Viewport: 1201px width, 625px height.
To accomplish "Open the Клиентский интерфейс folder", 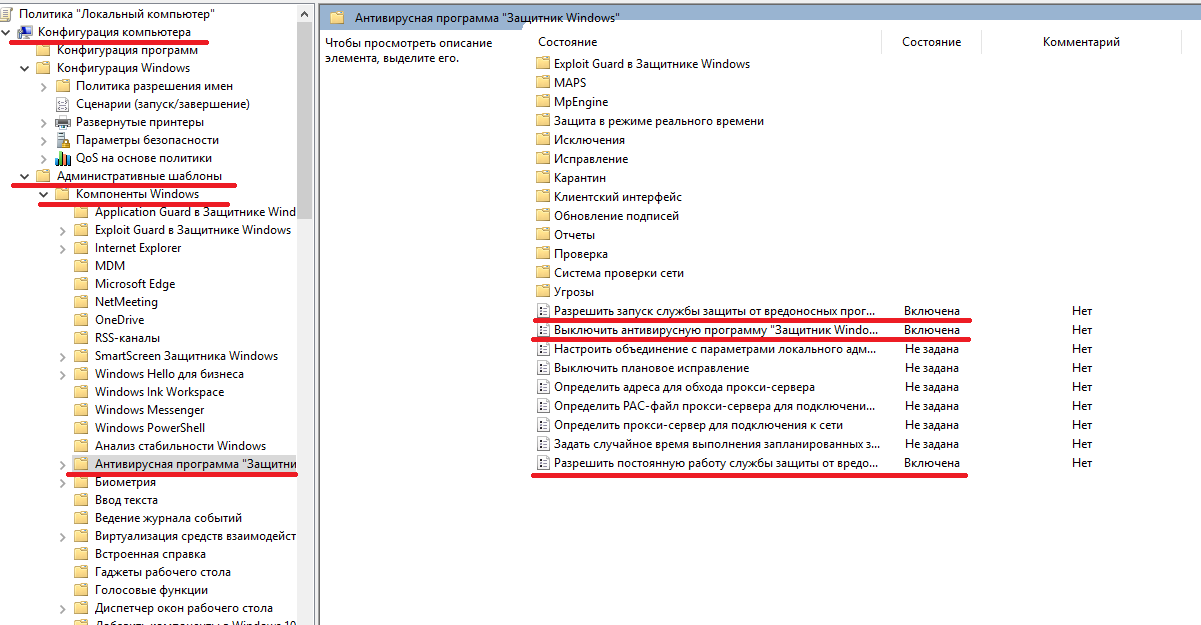I will (x=617, y=197).
